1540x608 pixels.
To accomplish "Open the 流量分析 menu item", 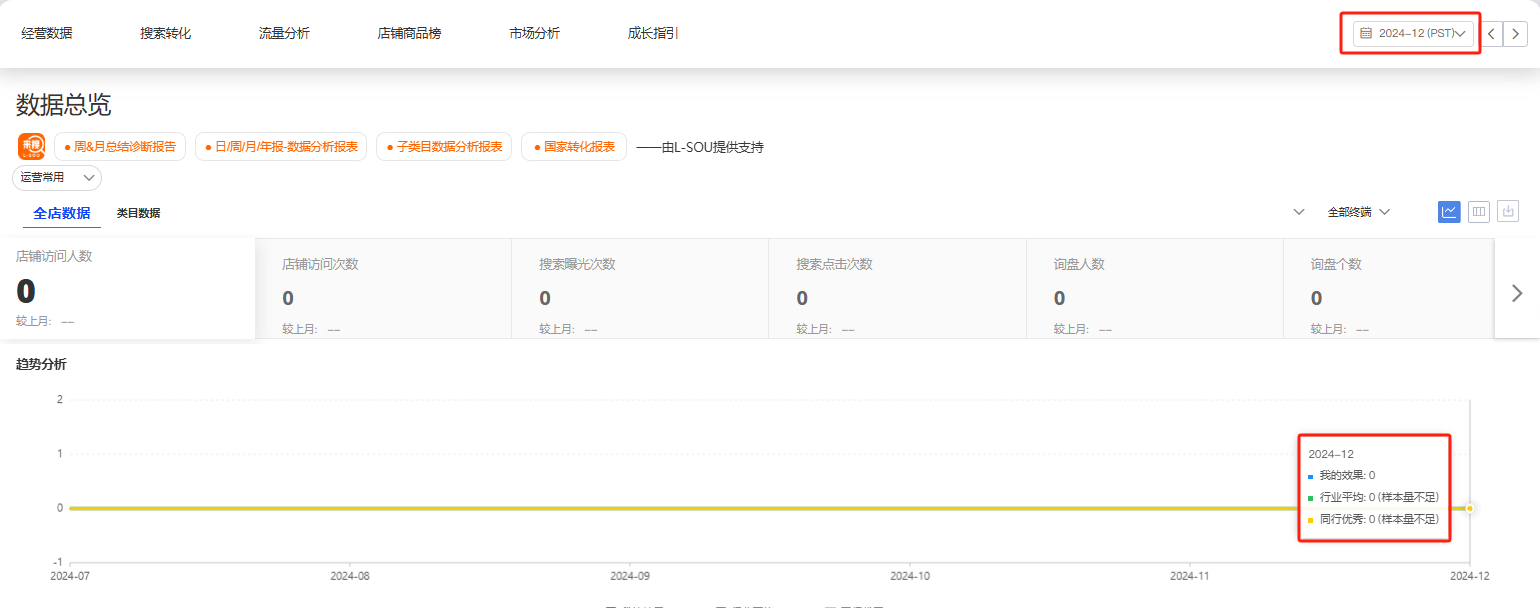I will coord(284,33).
